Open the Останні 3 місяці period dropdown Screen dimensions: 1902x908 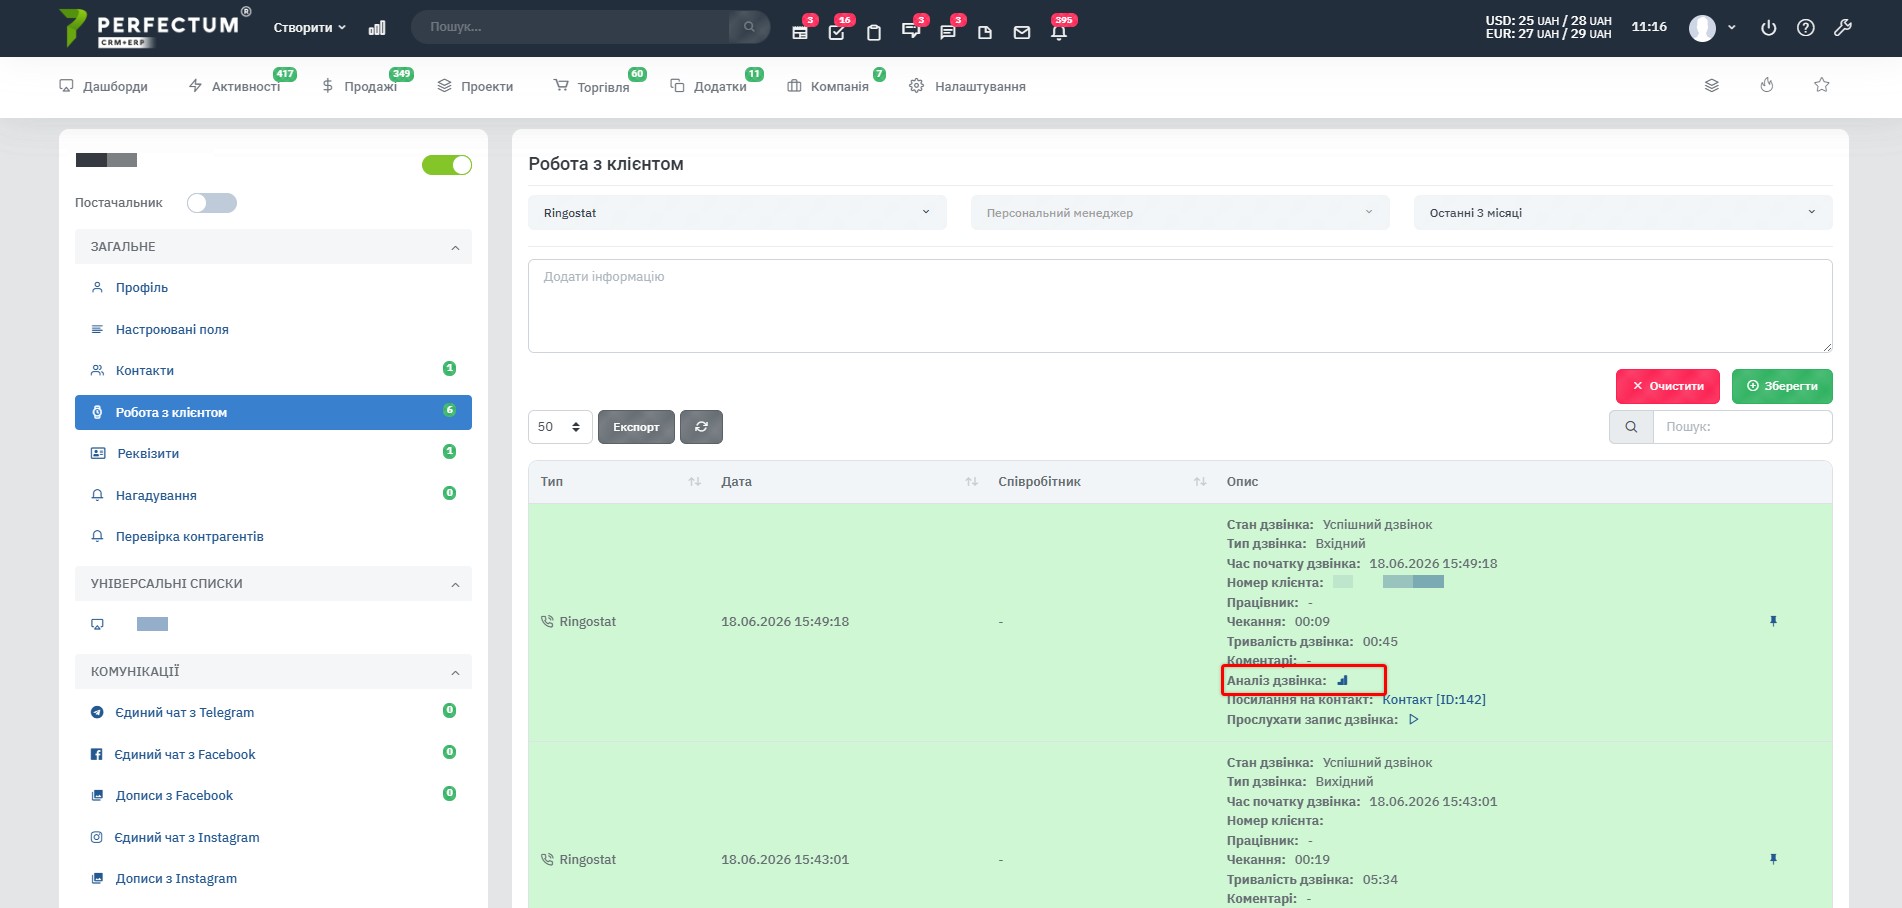(x=1623, y=213)
